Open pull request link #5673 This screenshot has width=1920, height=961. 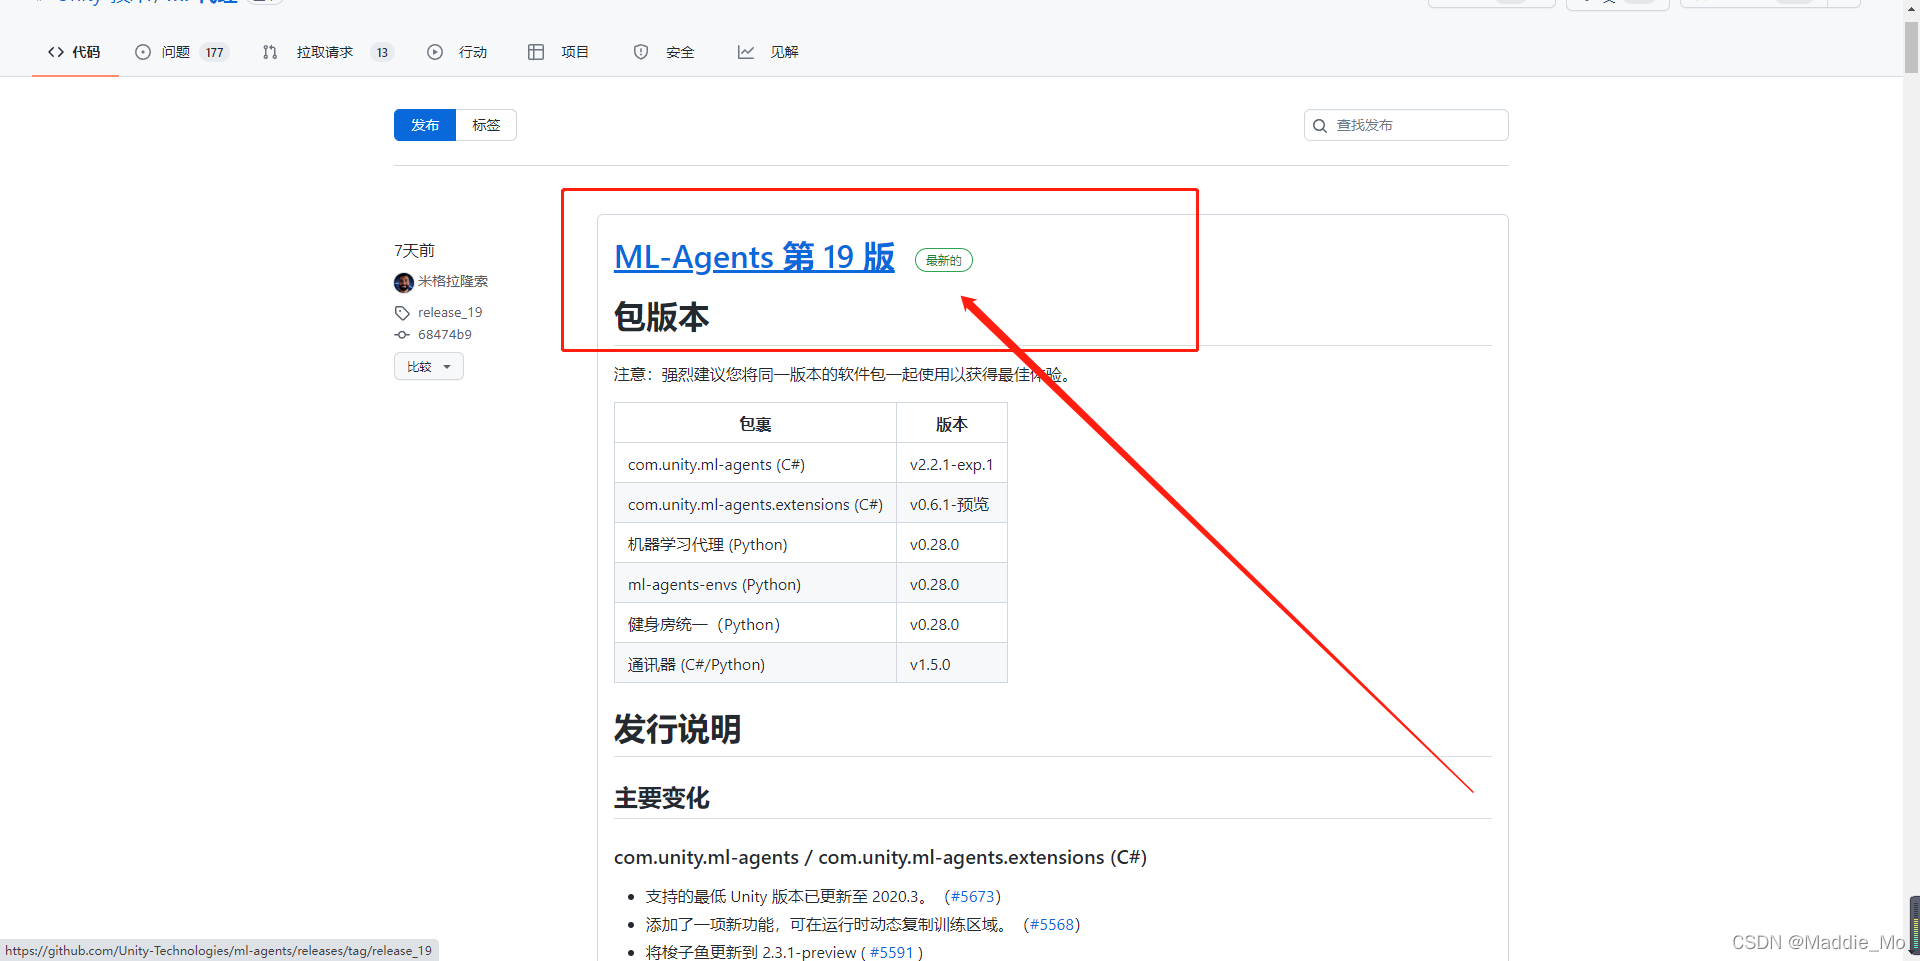pyautogui.click(x=972, y=896)
